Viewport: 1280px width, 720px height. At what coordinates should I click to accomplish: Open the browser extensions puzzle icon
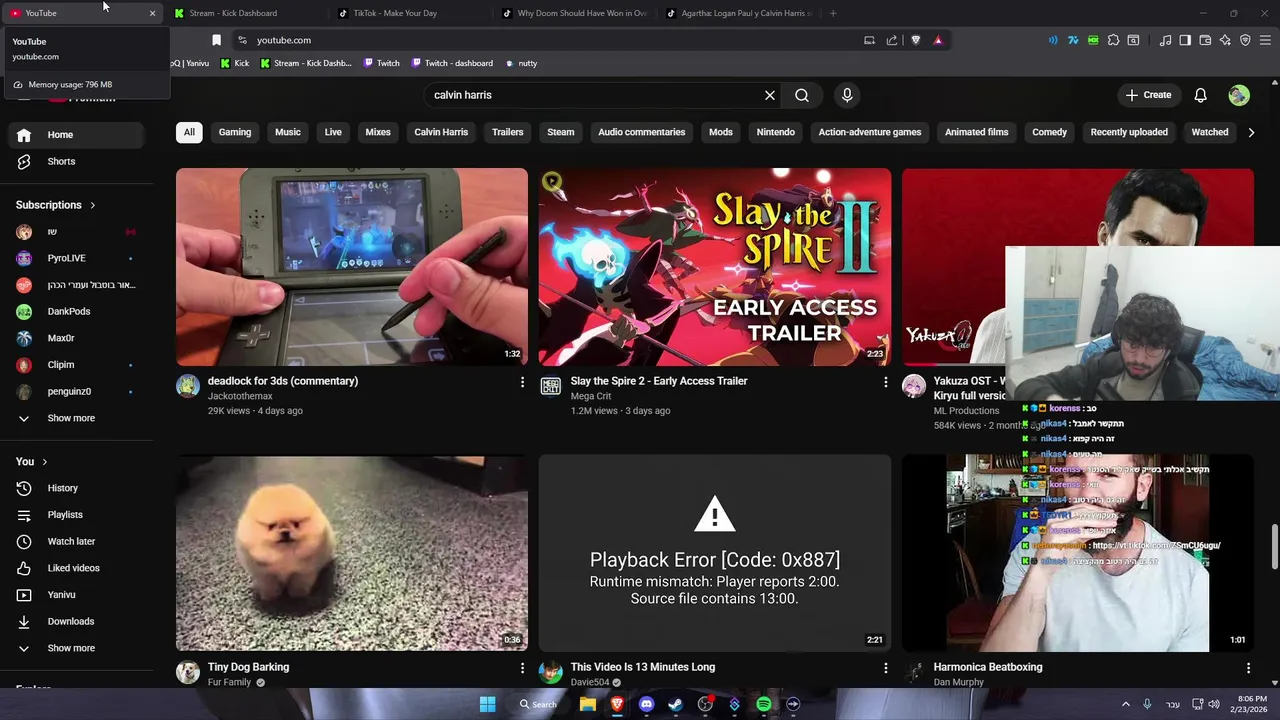click(x=1113, y=40)
